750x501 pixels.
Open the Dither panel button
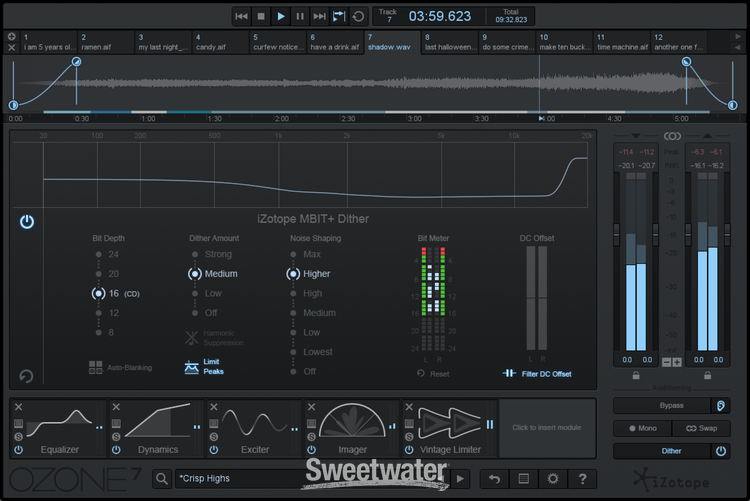click(662, 451)
